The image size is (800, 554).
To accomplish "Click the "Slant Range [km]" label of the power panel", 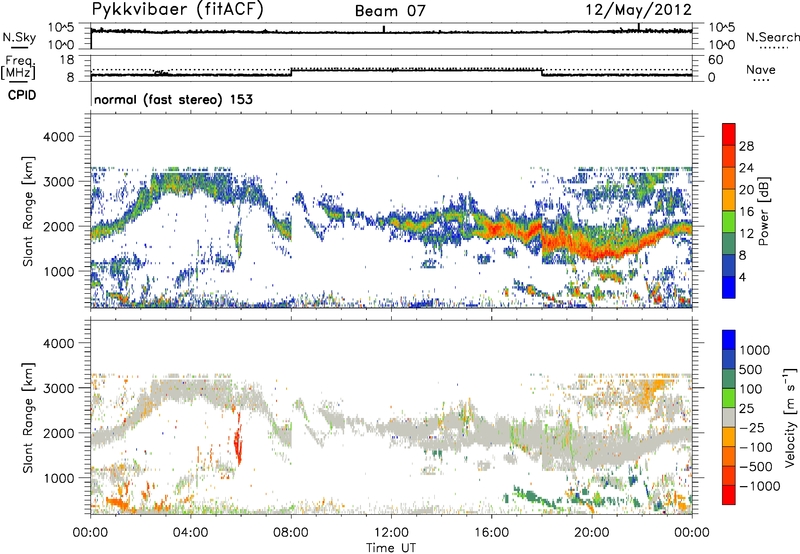I will click(28, 211).
